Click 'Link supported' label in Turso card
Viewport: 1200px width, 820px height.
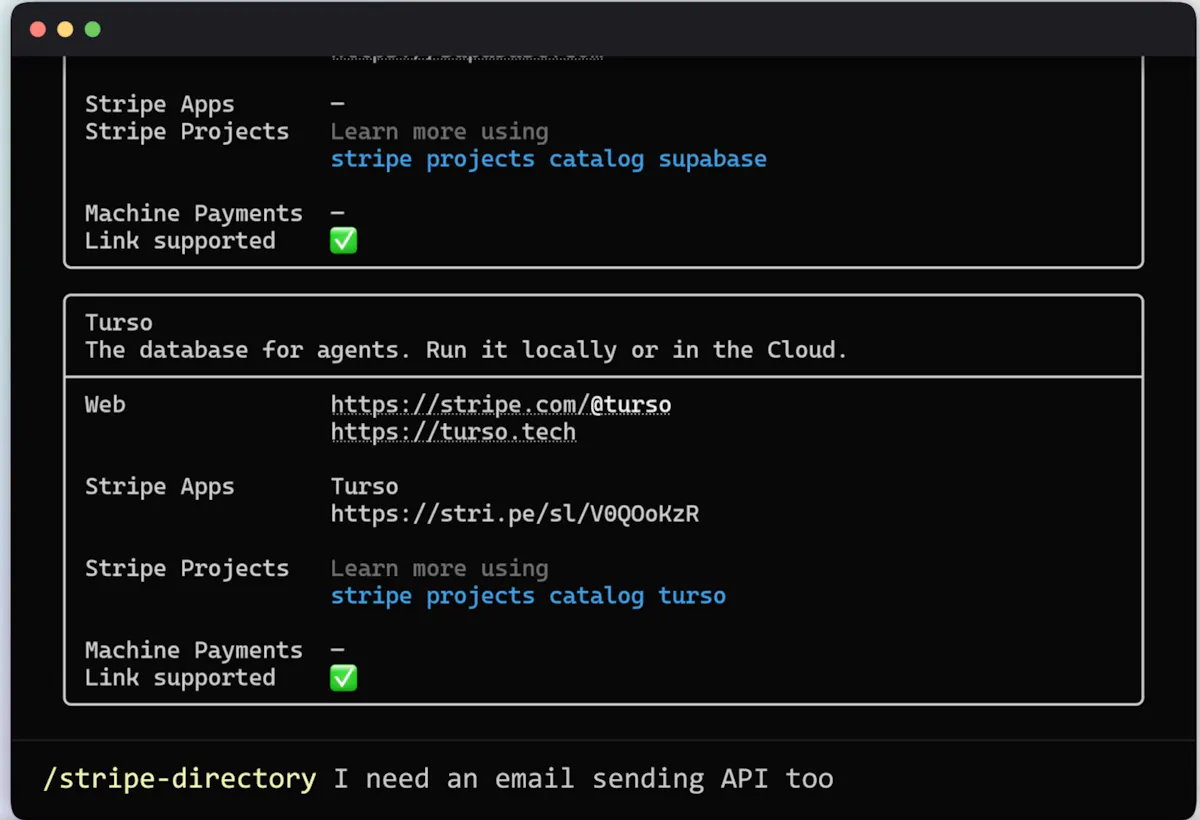point(180,678)
